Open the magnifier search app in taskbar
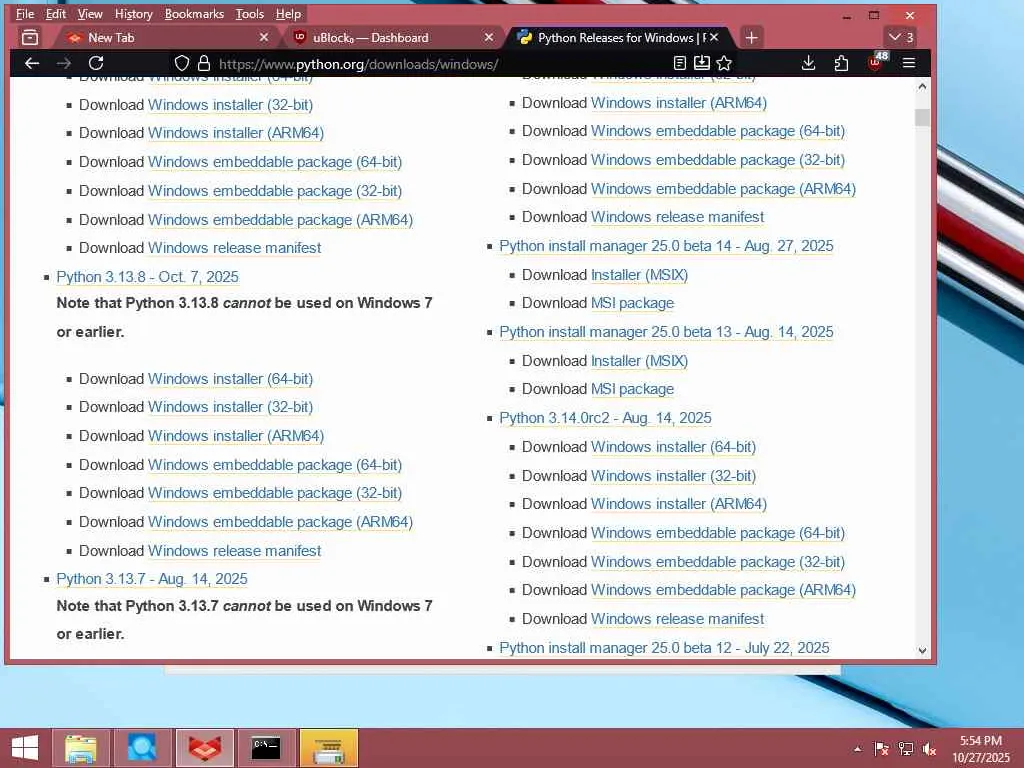This screenshot has width=1024, height=768. [x=142, y=748]
